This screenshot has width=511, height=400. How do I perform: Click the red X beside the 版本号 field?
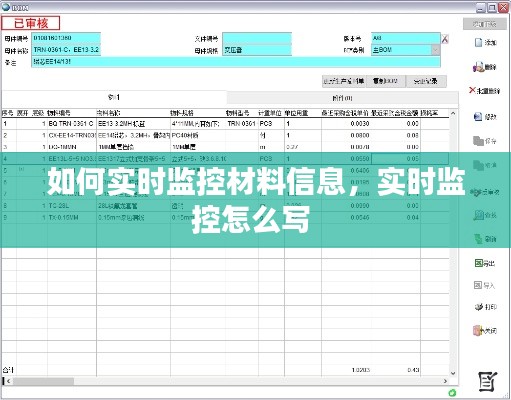(x=445, y=39)
